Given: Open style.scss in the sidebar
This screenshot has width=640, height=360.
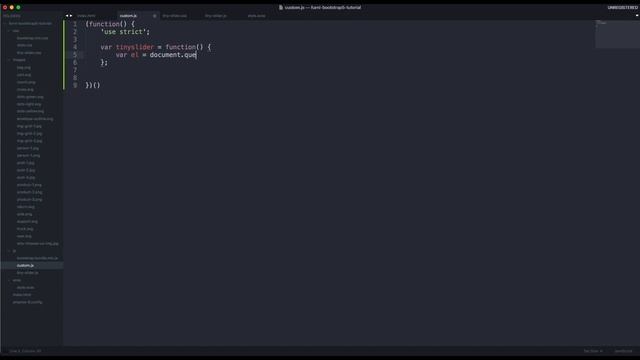Looking at the screenshot, I should (x=26, y=288).
